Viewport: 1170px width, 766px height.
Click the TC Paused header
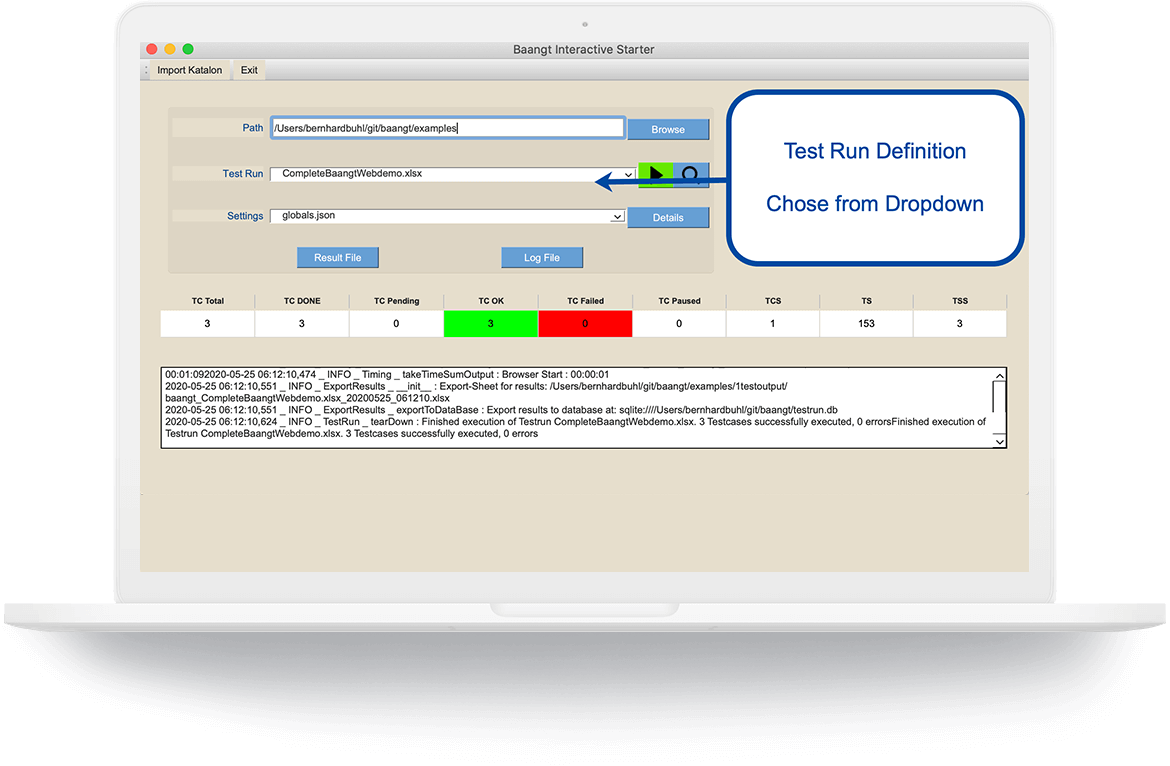(679, 301)
